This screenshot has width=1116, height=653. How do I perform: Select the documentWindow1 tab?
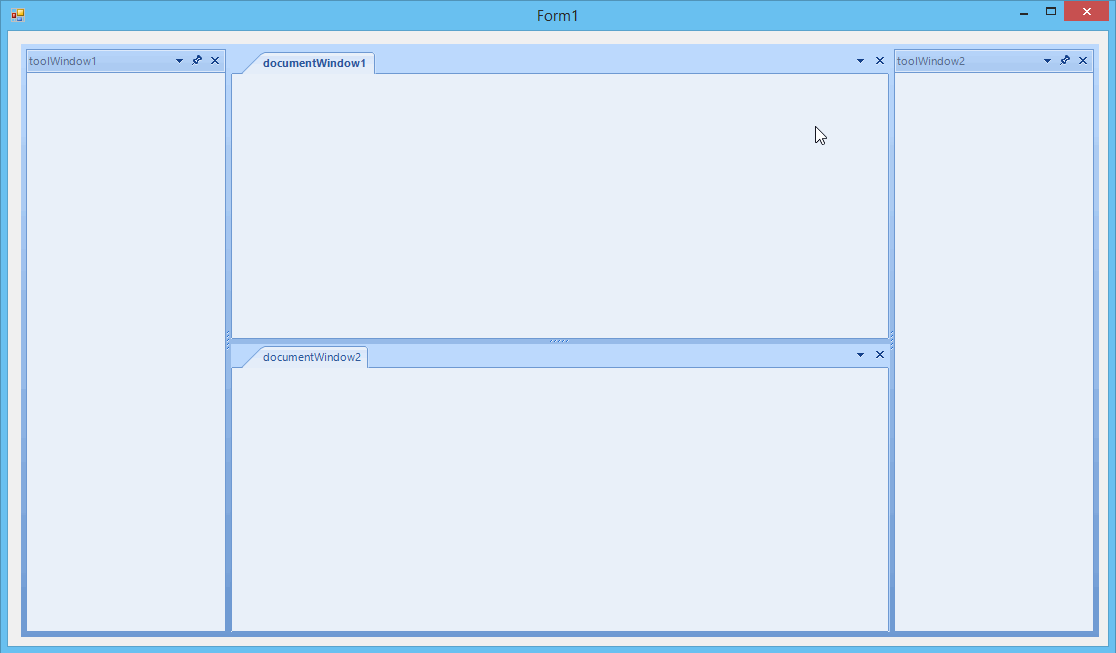(314, 63)
